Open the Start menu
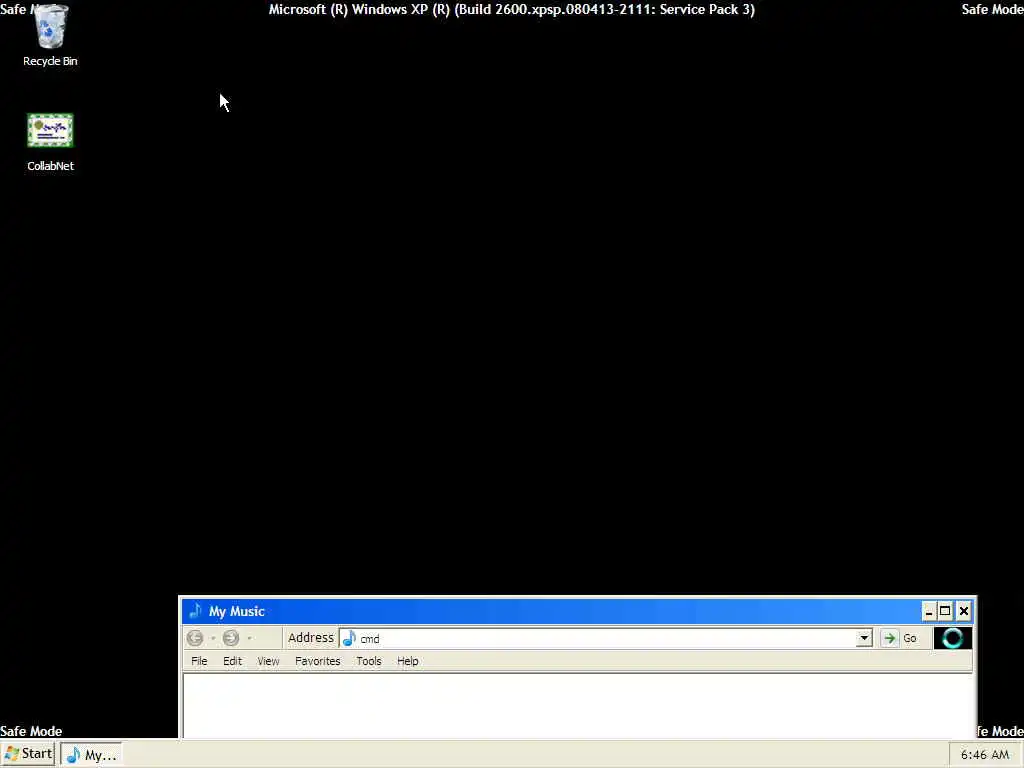The width and height of the screenshot is (1024, 768). pos(27,754)
